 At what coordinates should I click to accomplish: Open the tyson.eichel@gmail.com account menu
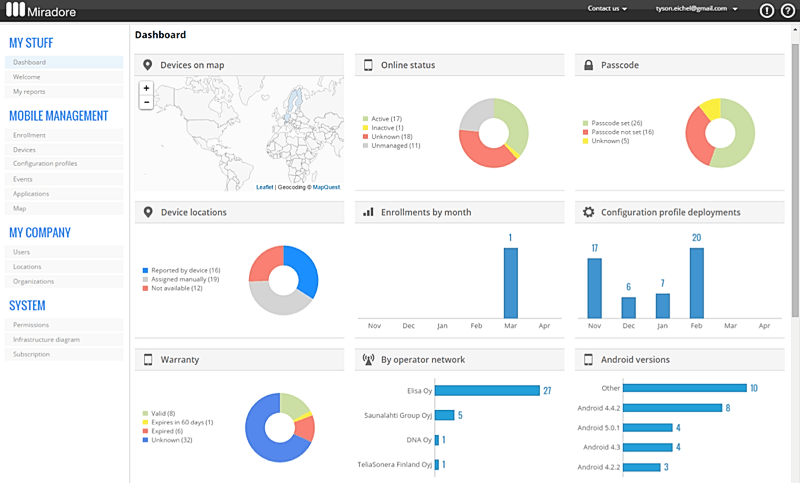[x=696, y=8]
